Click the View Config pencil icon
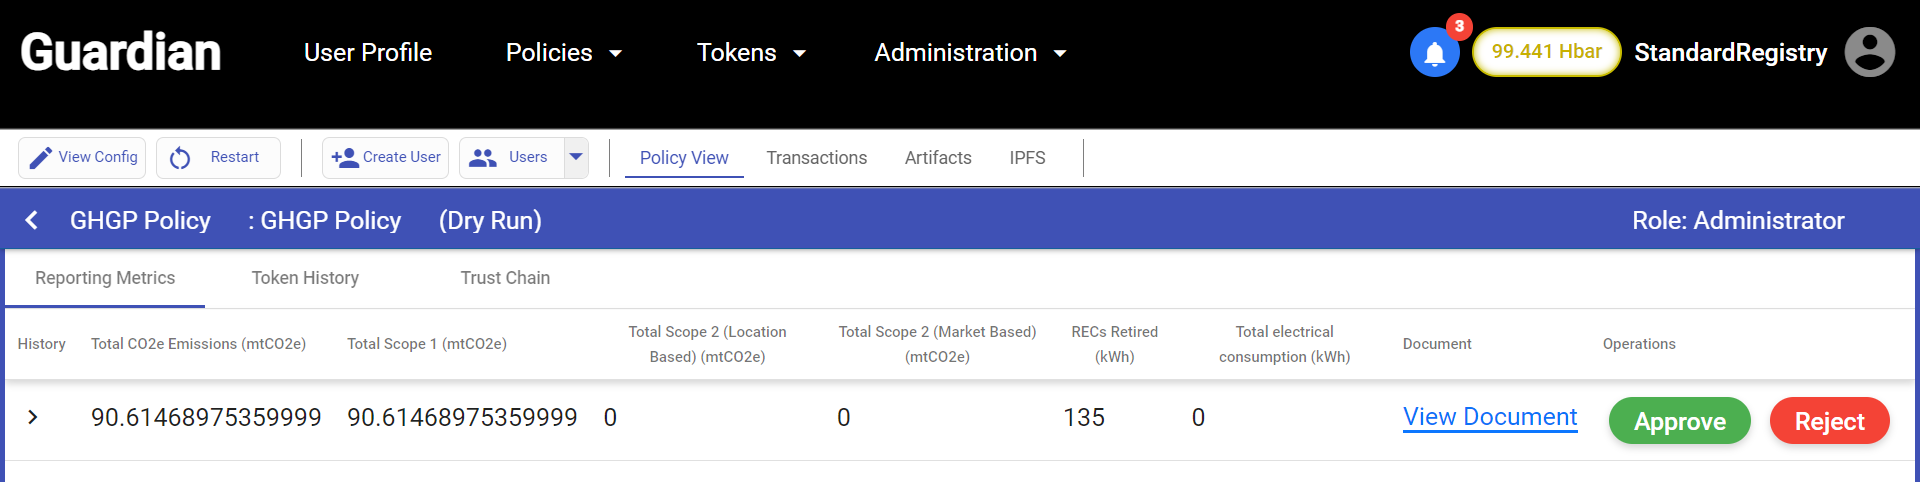1920x482 pixels. tap(40, 158)
